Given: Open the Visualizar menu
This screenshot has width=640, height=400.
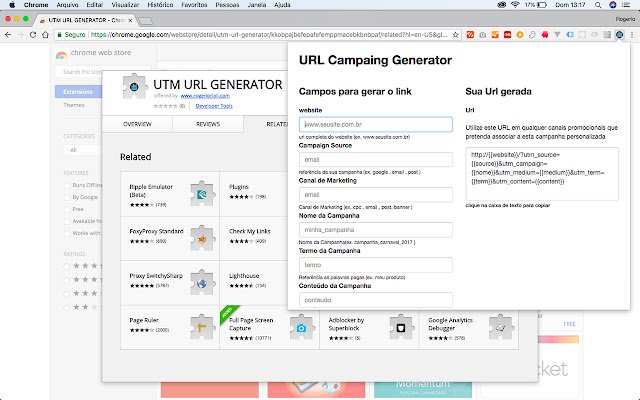Looking at the screenshot, I should tap(125, 5).
